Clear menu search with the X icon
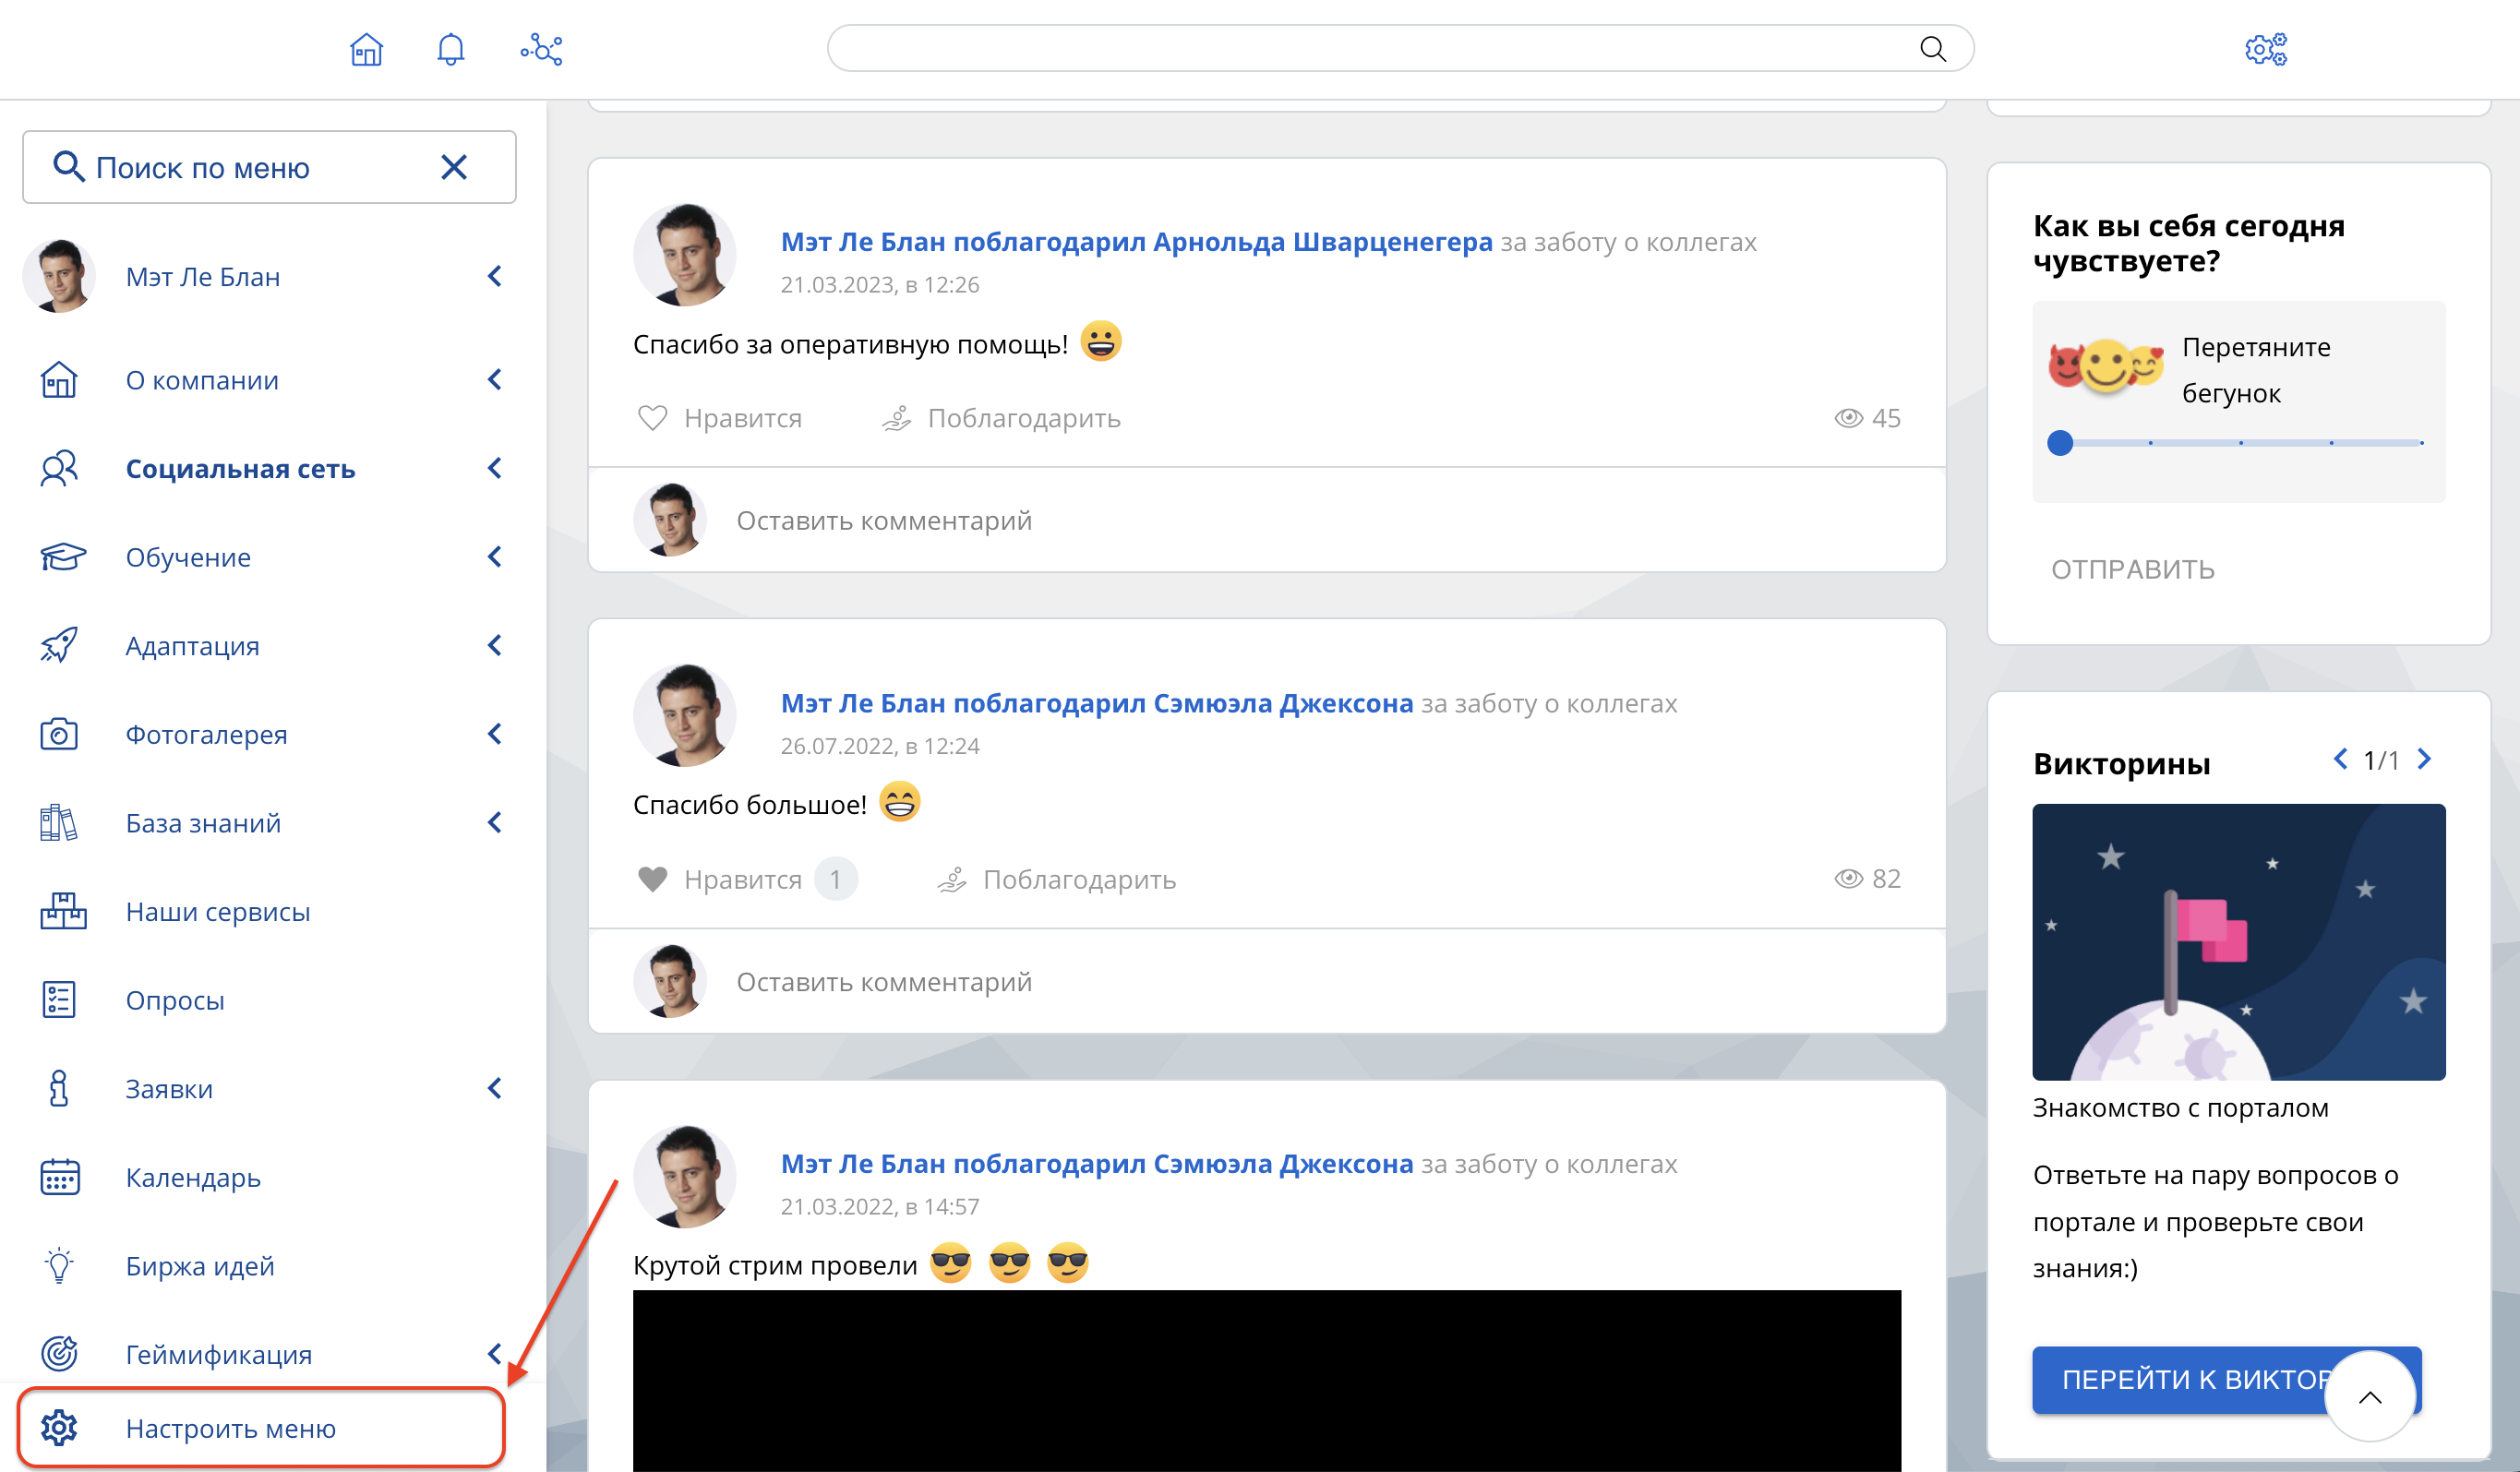The height and width of the screenshot is (1472, 2520). 454,167
